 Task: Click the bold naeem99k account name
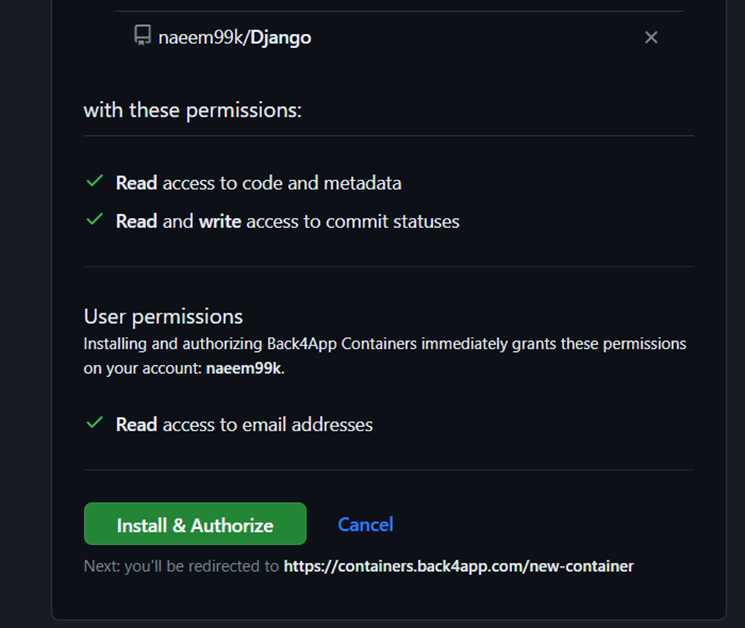point(246,368)
